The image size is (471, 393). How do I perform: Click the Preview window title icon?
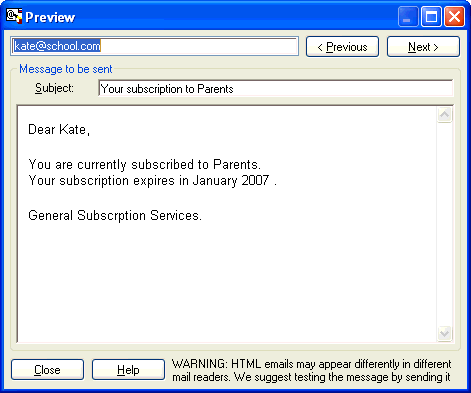[x=14, y=16]
